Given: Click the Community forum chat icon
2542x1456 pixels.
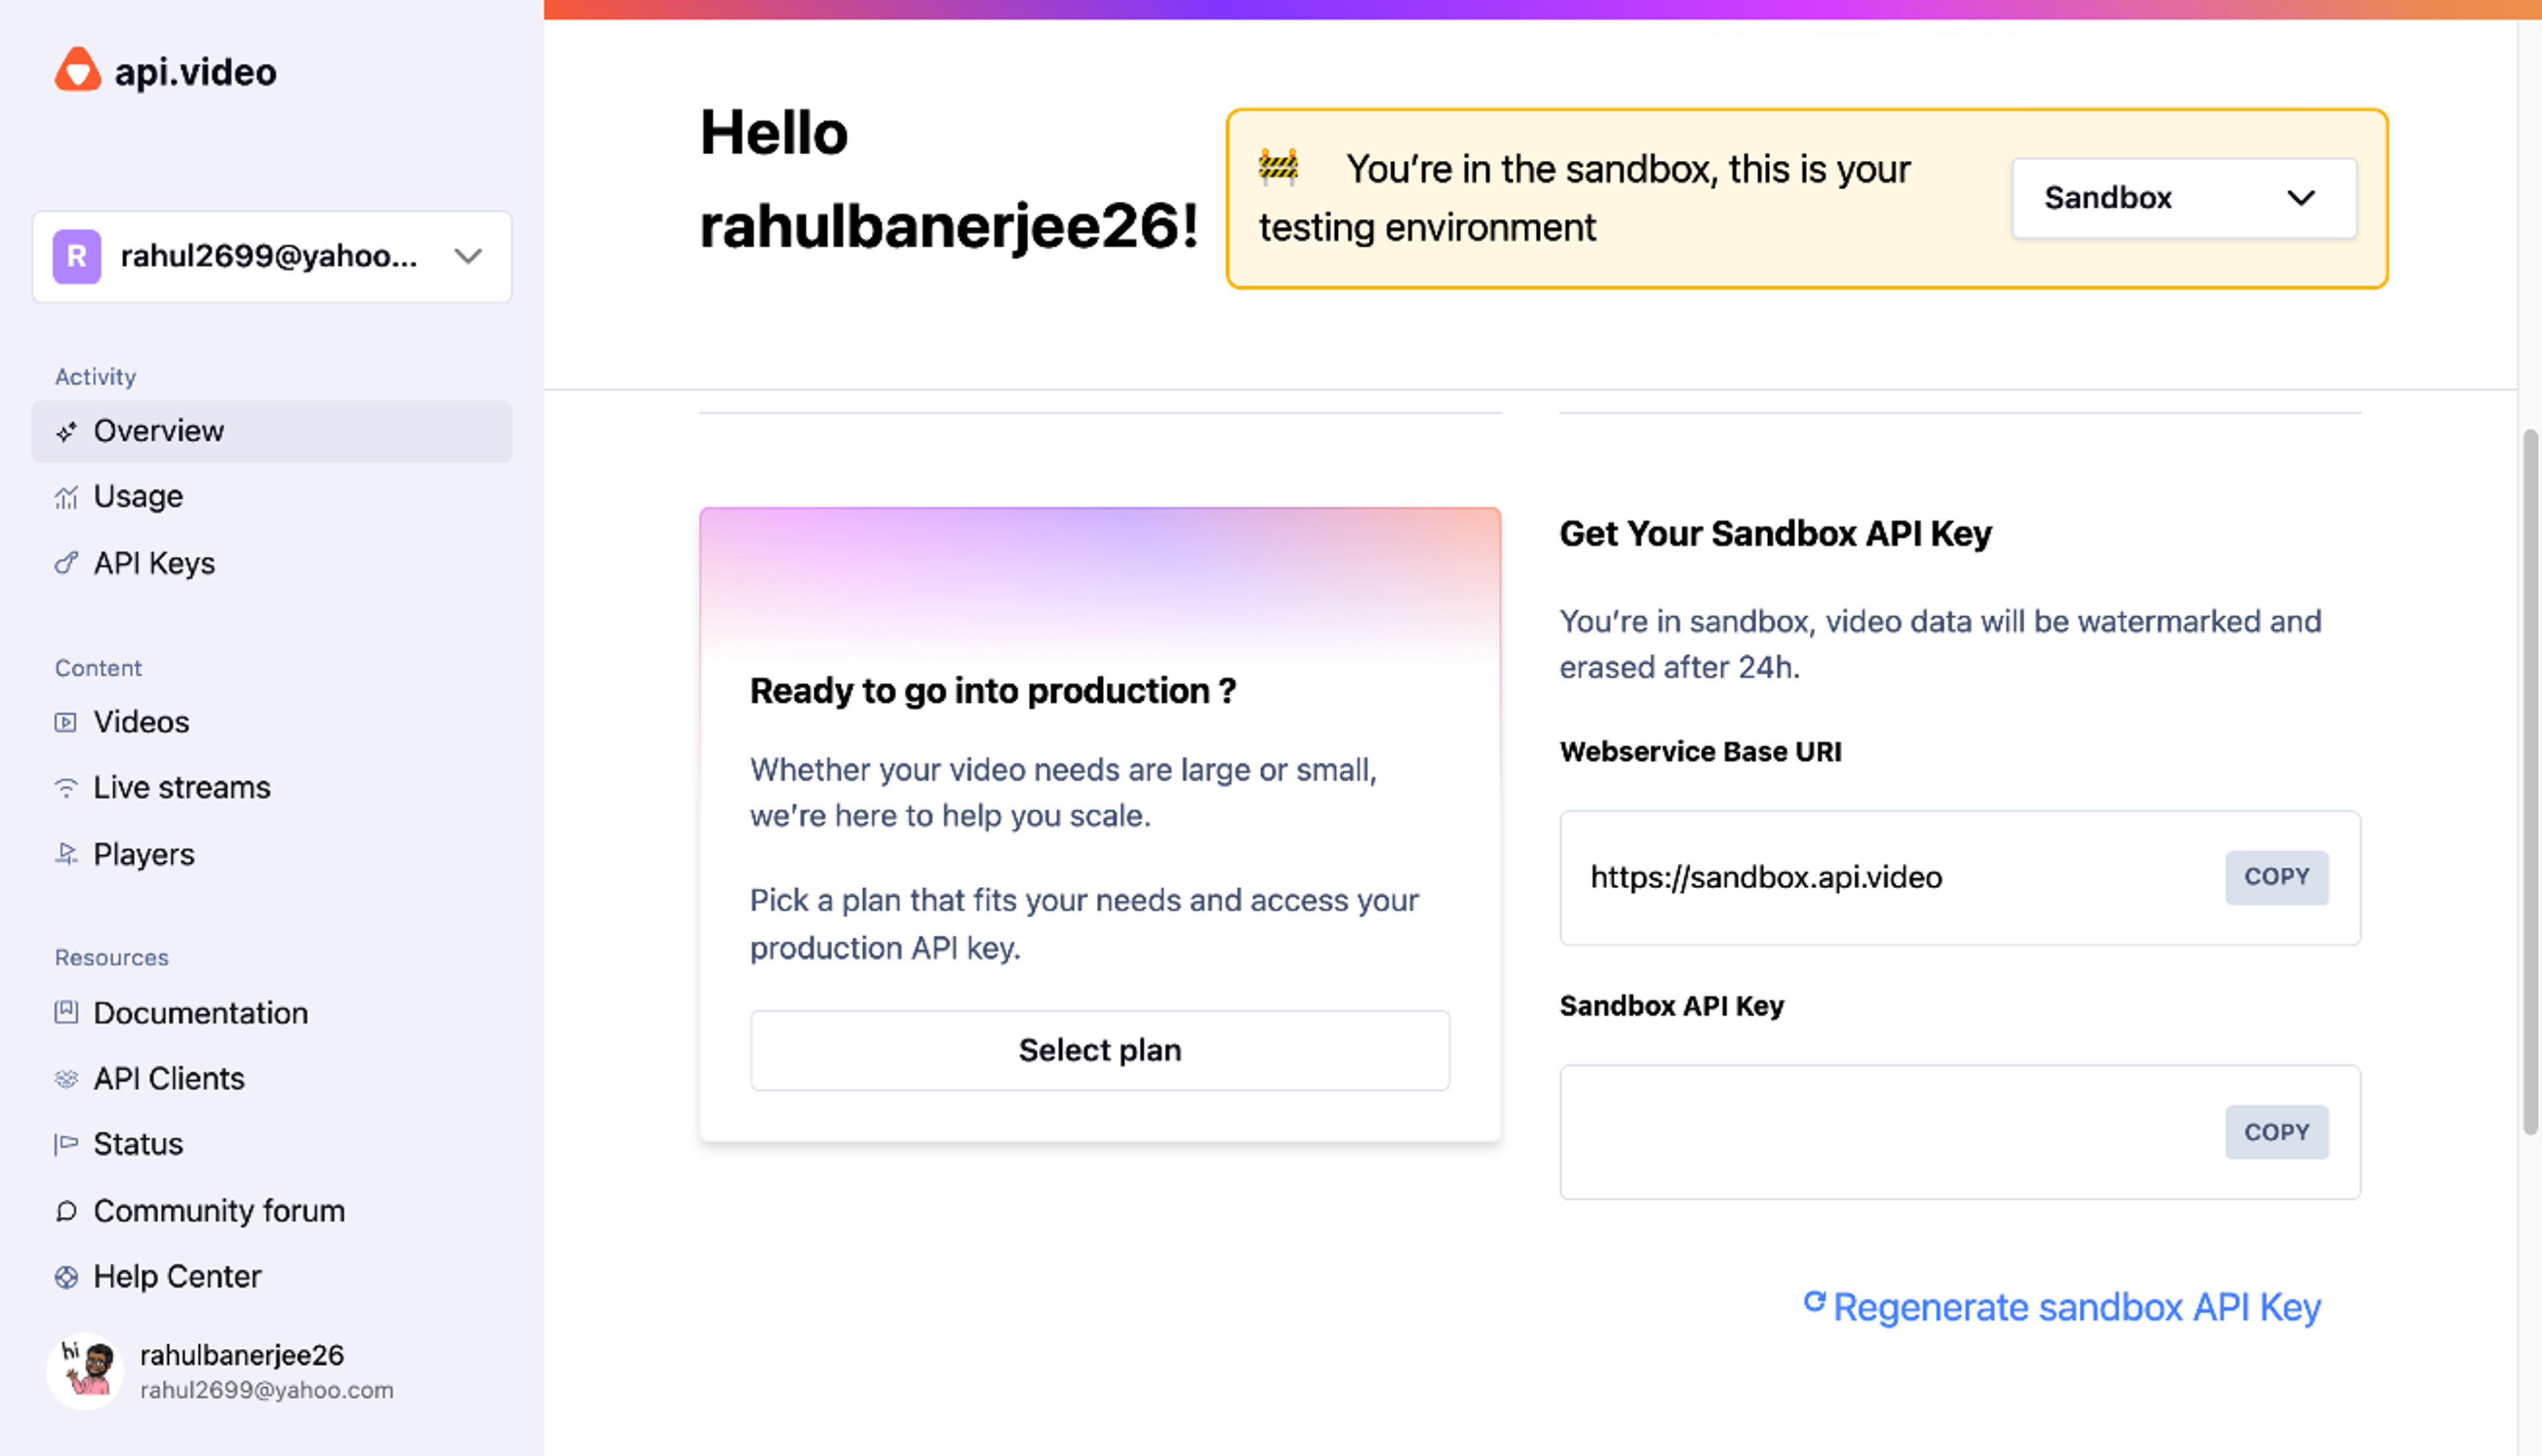Looking at the screenshot, I should coord(66,1211).
